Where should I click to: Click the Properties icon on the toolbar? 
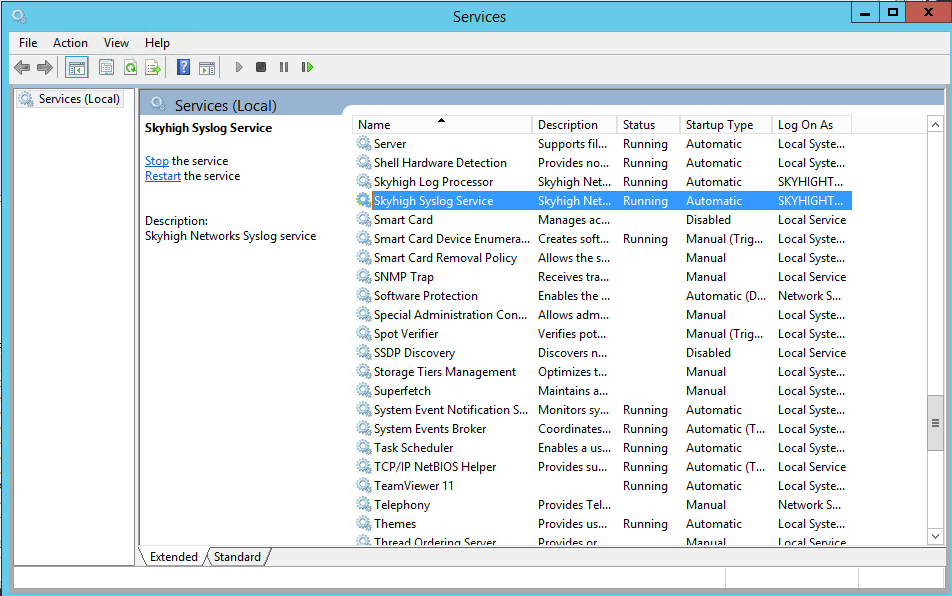coord(106,67)
